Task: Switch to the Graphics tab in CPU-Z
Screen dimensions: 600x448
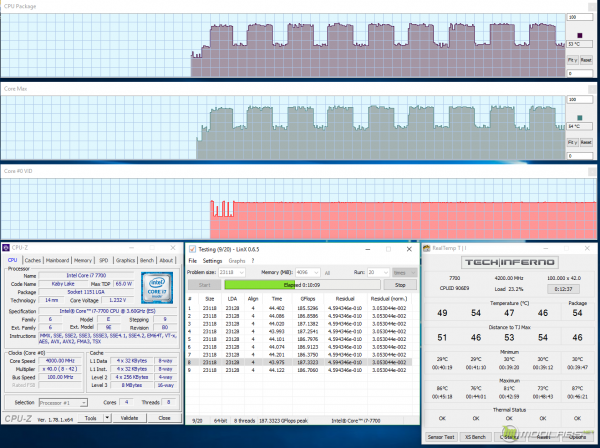Action: [126, 260]
